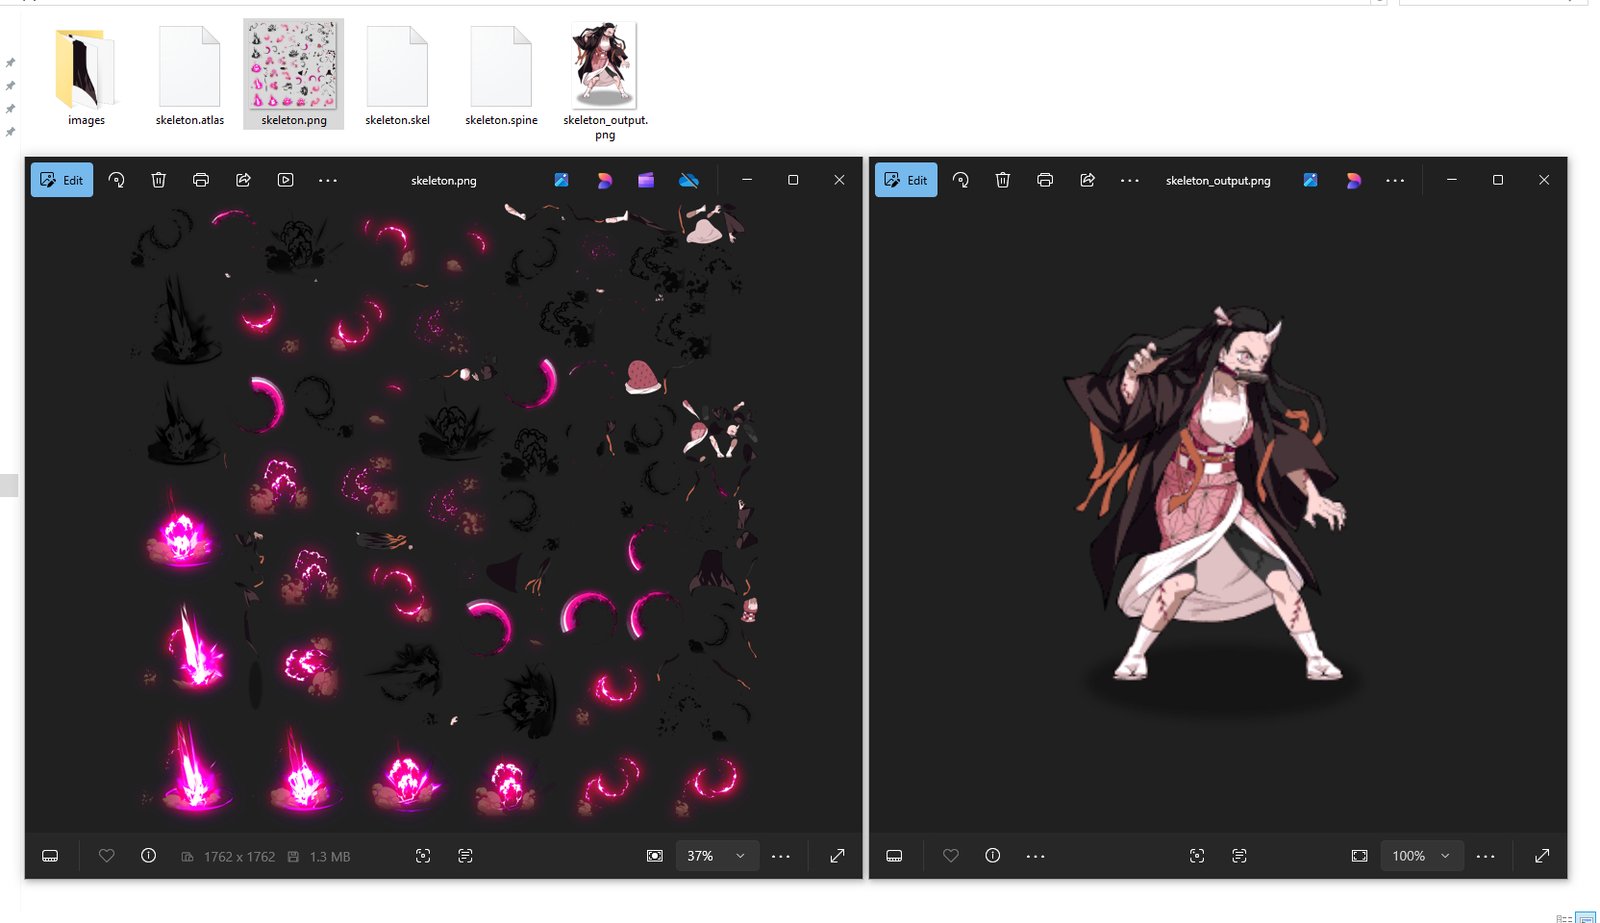Toggle filmstrip view in skeleton.png window
This screenshot has width=1600, height=923.
50,856
